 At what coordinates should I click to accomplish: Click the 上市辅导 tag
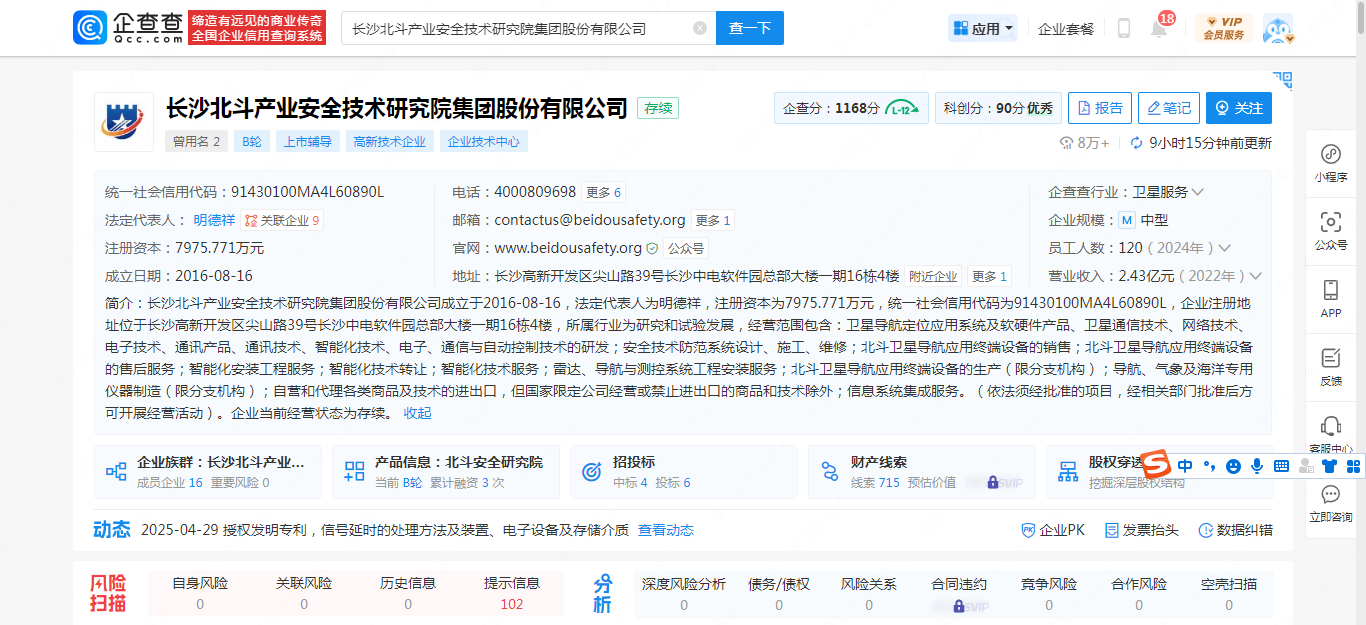[307, 142]
